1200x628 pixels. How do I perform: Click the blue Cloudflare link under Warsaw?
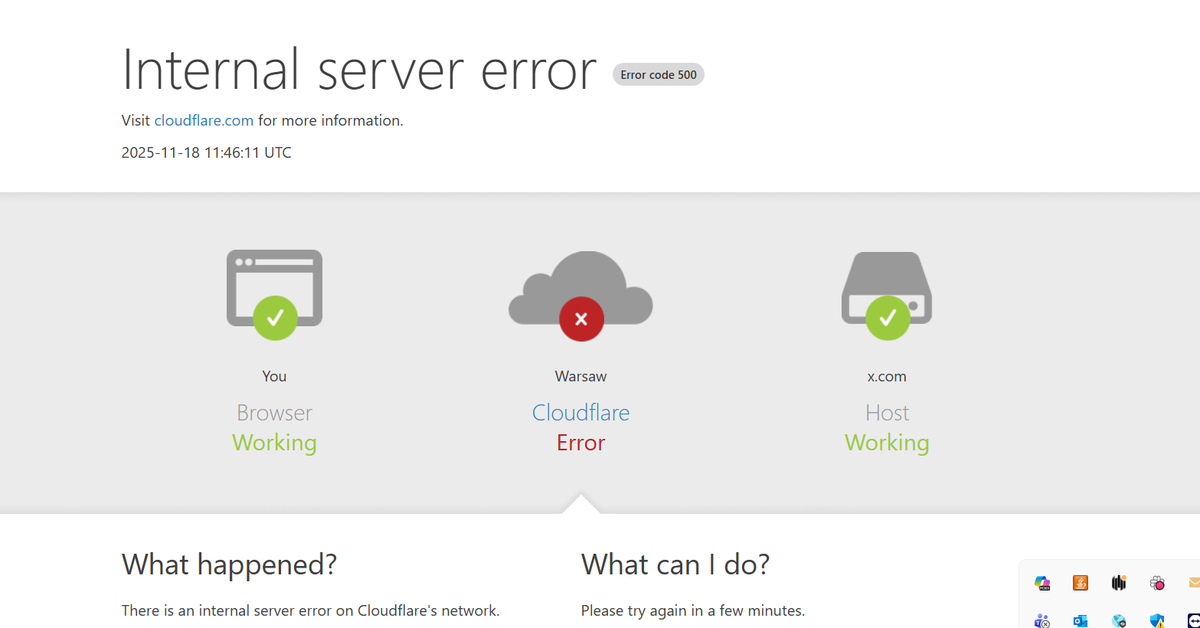click(581, 412)
